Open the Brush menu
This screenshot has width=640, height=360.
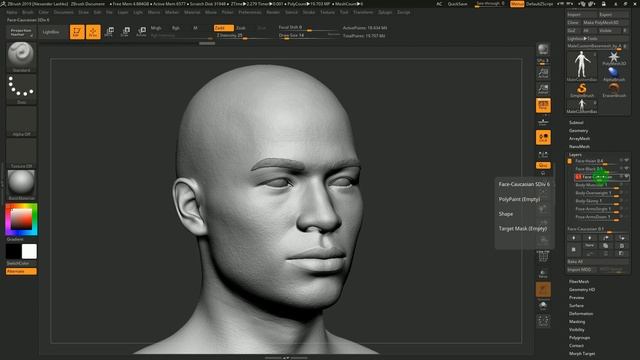[28, 12]
